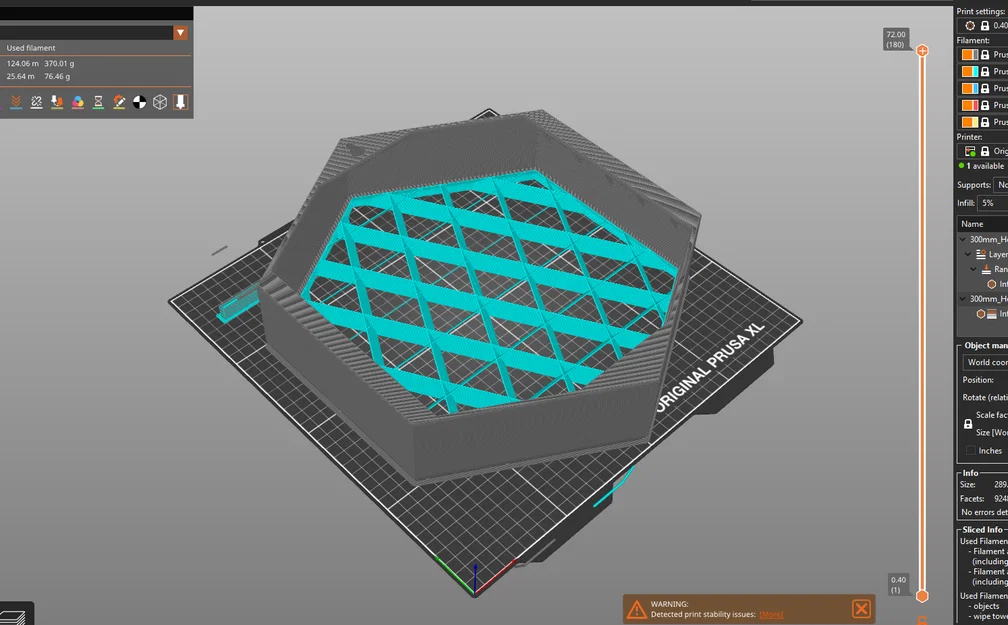
Task: Open the Infill percentage dropdown
Action: [x=993, y=202]
